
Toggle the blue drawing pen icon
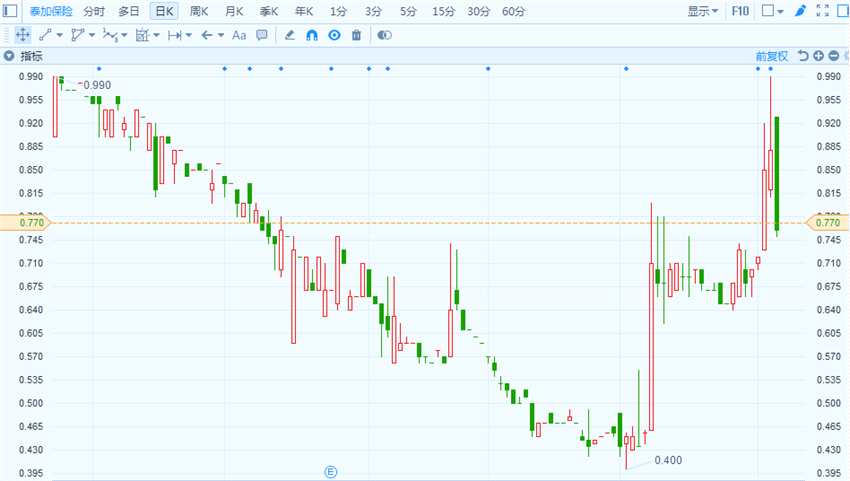point(800,11)
